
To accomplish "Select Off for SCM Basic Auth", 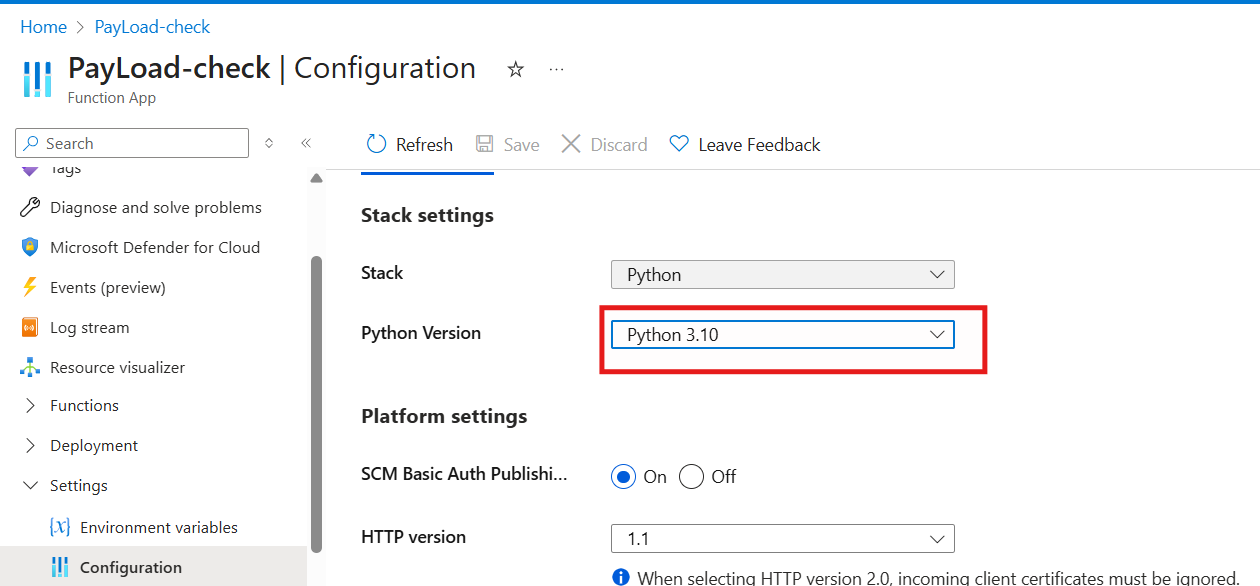I will coord(691,477).
